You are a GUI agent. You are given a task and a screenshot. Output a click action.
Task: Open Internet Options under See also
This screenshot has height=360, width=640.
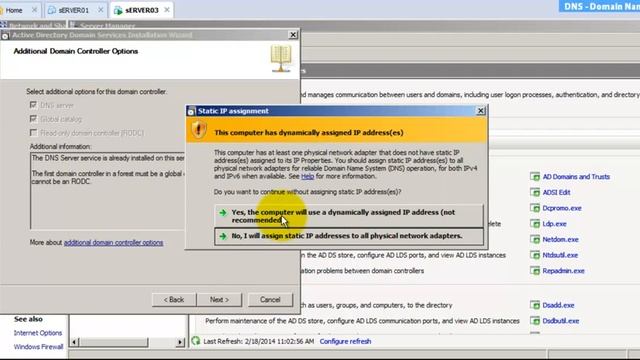point(38,333)
